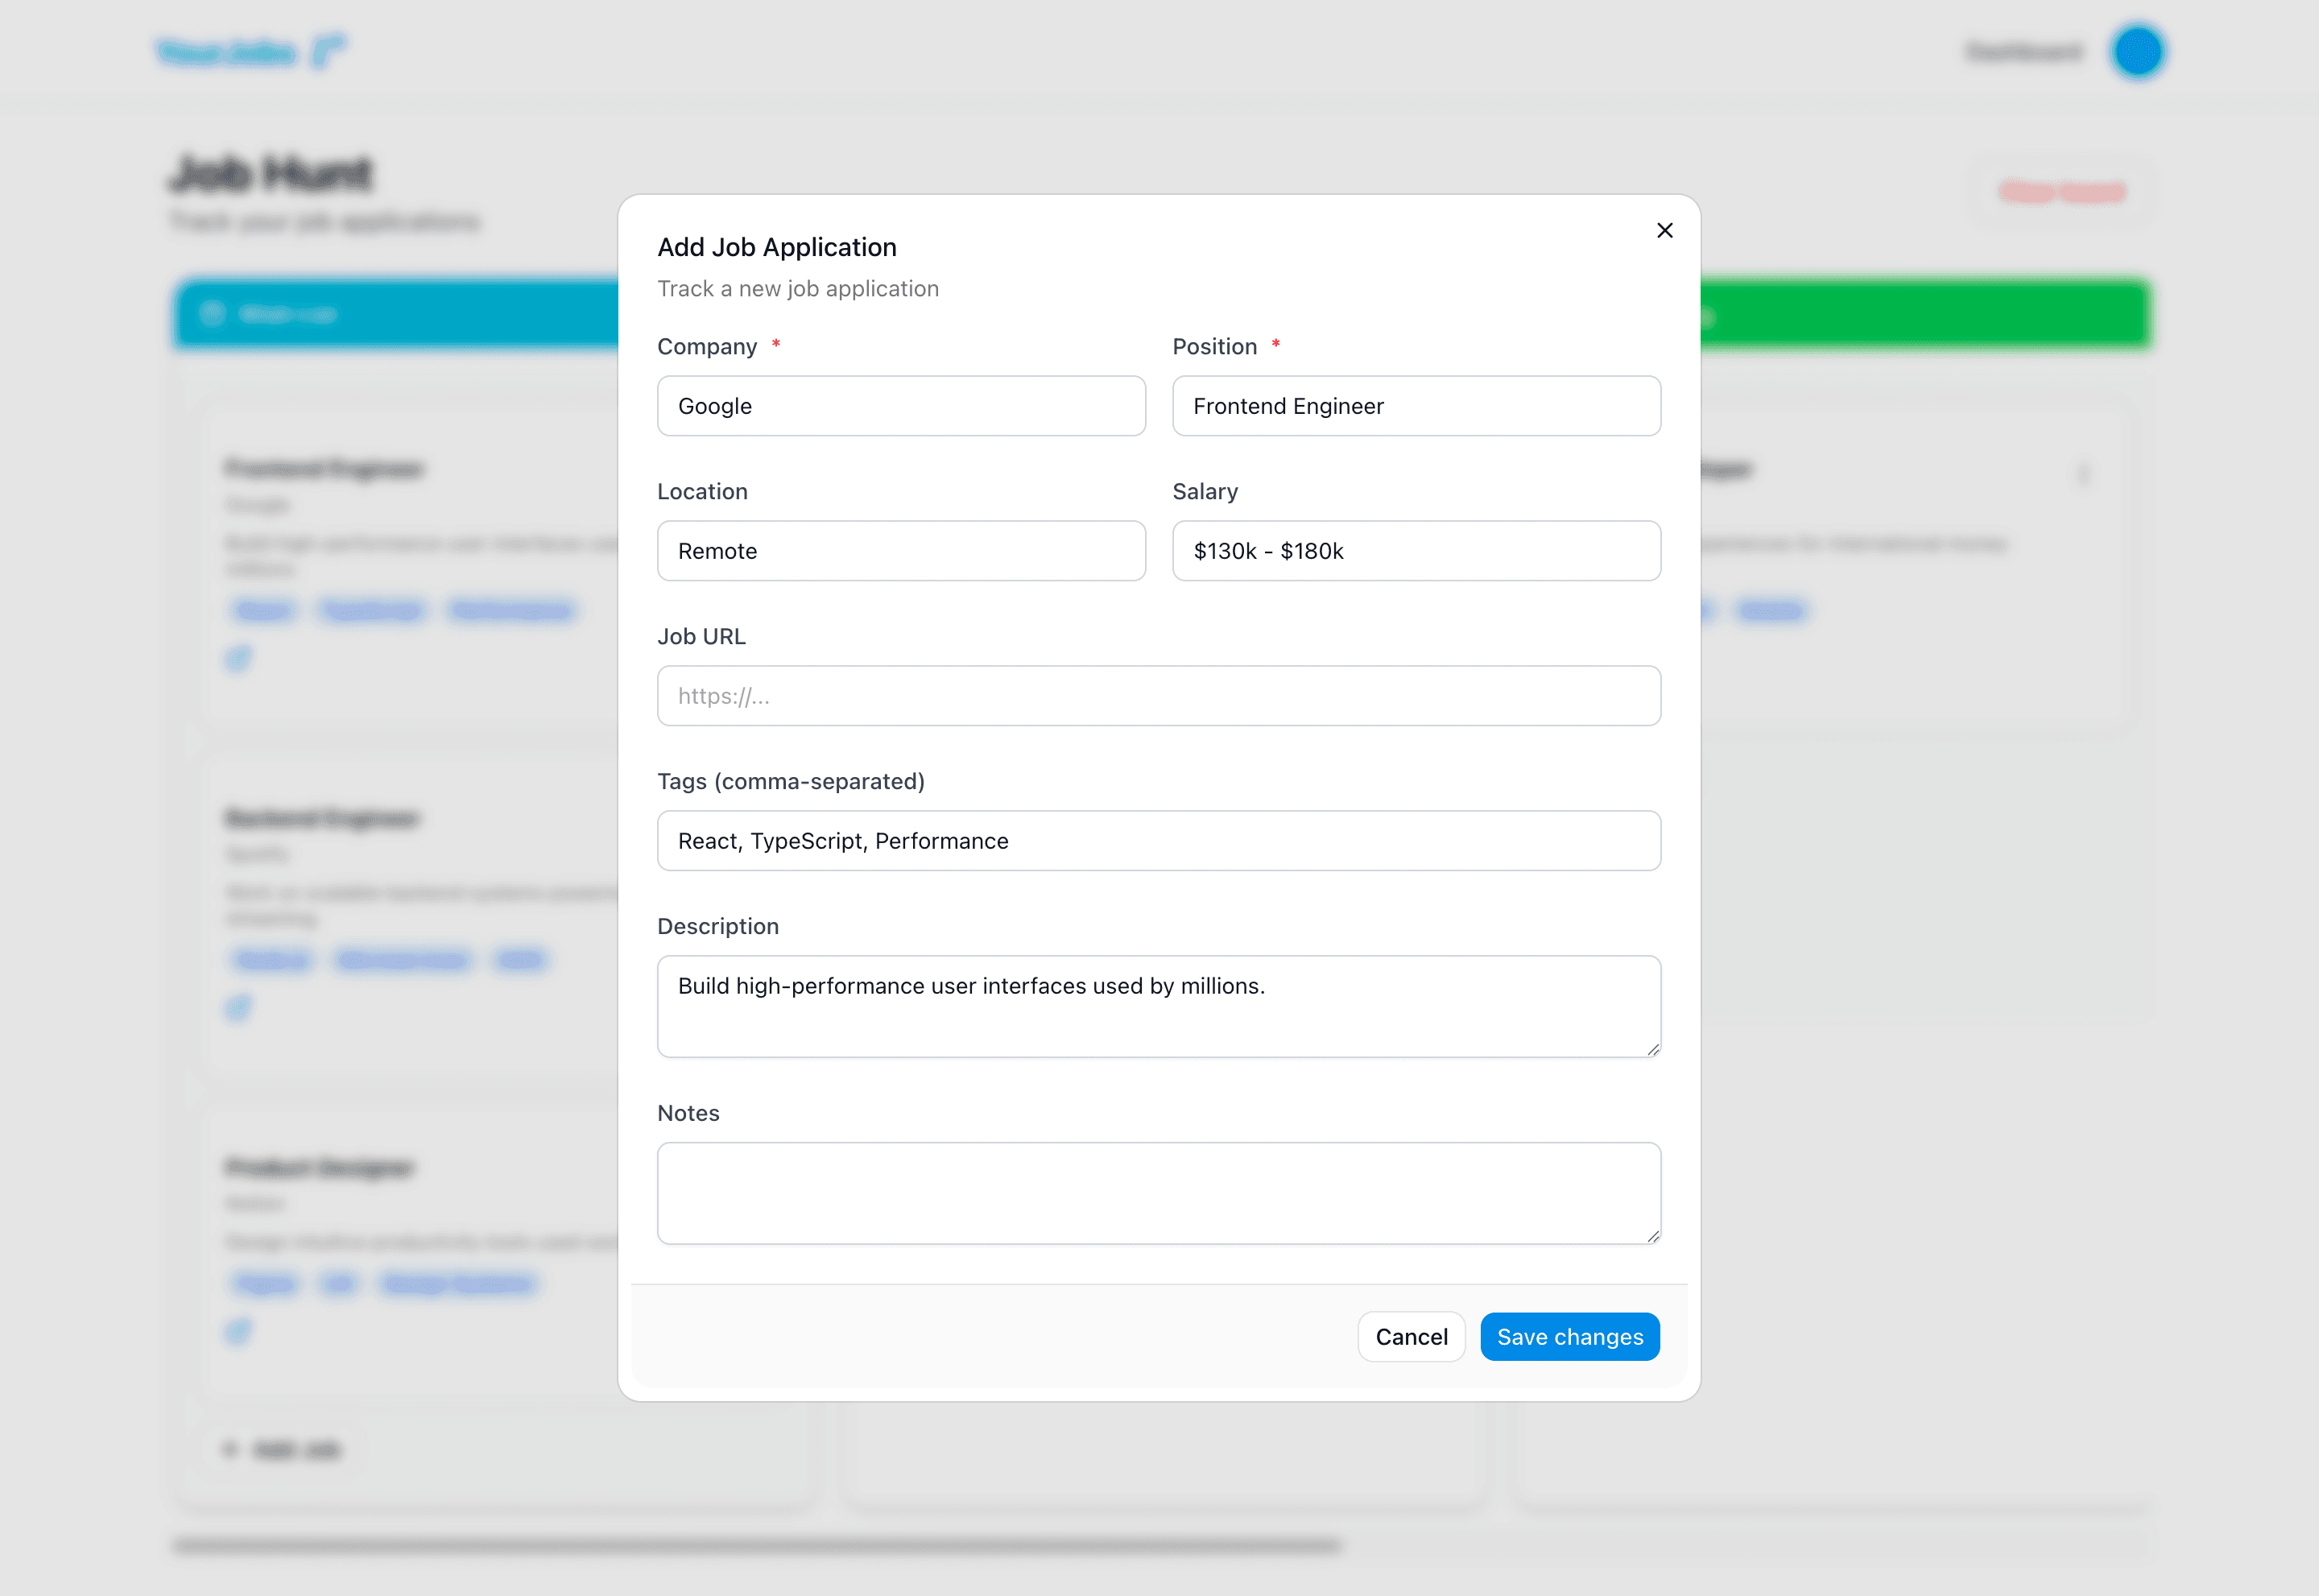Click the required asterisk beside the Company label

coord(776,345)
